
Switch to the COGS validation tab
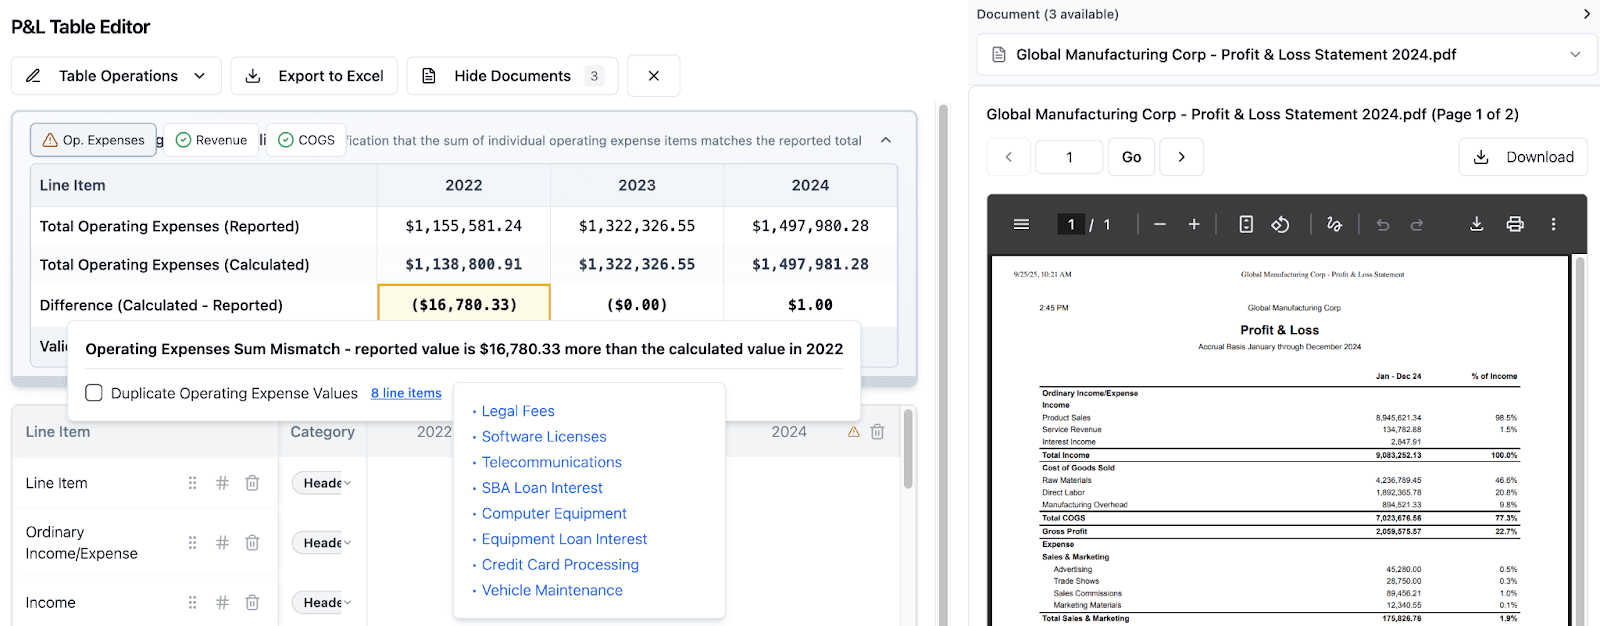(x=306, y=140)
